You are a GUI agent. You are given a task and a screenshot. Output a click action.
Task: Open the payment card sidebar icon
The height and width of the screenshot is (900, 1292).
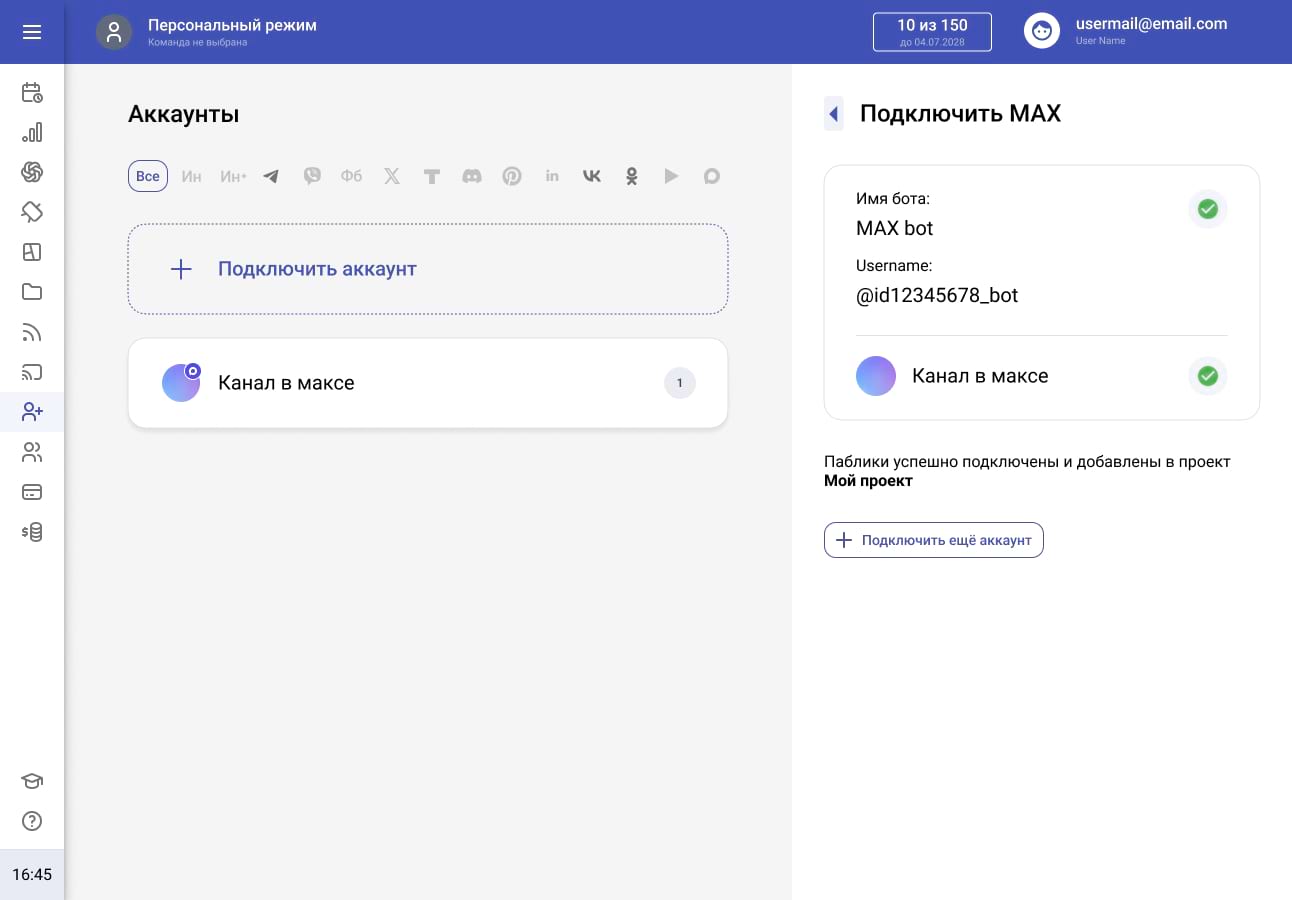click(x=32, y=492)
